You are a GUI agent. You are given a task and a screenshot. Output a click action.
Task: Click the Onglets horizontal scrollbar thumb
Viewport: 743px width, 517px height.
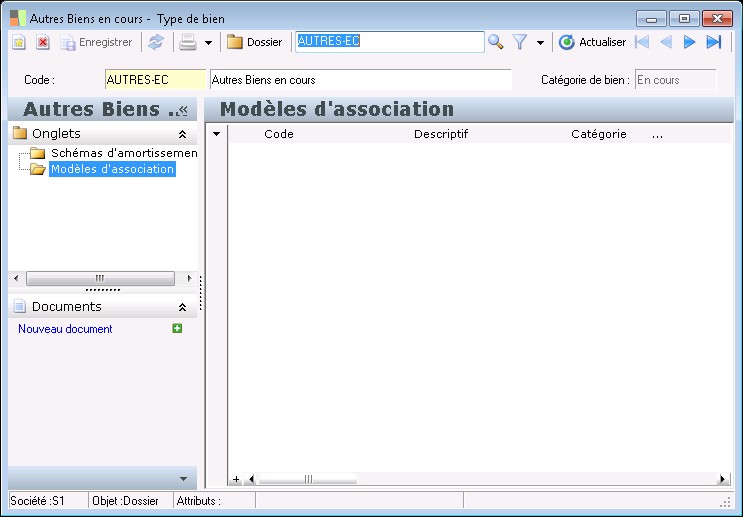pos(100,278)
